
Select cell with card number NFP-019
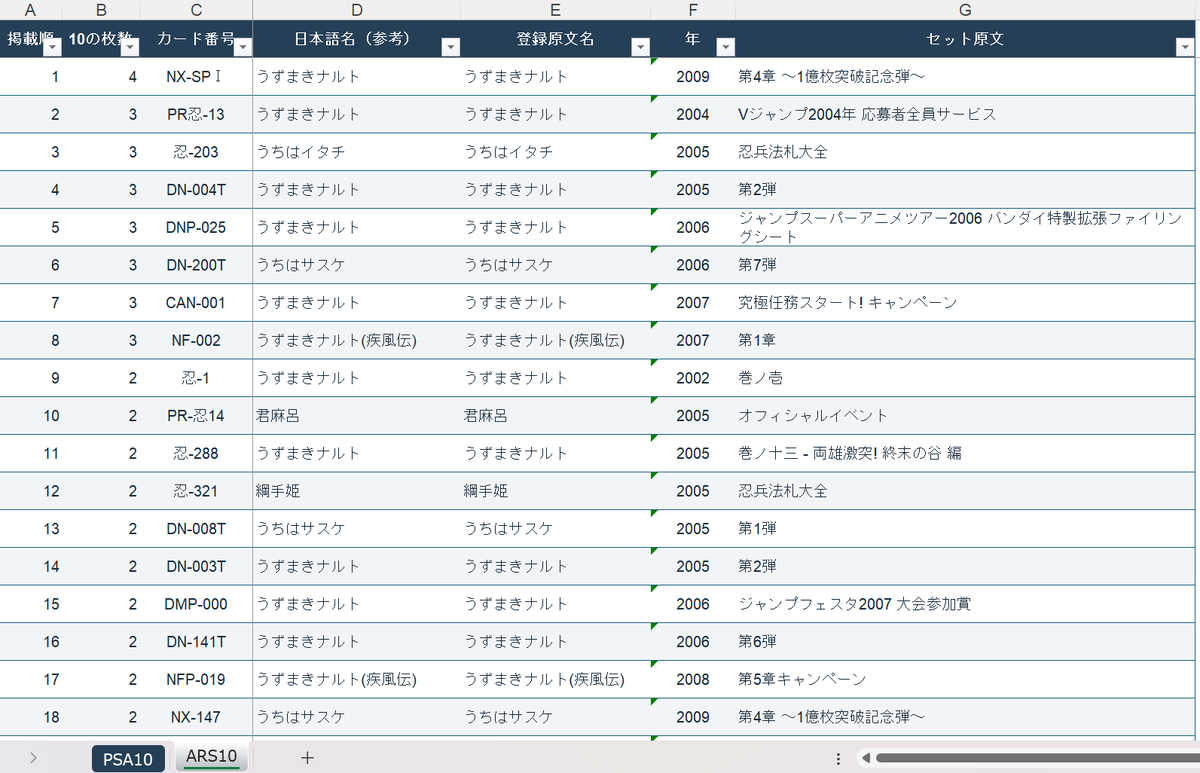pos(196,679)
